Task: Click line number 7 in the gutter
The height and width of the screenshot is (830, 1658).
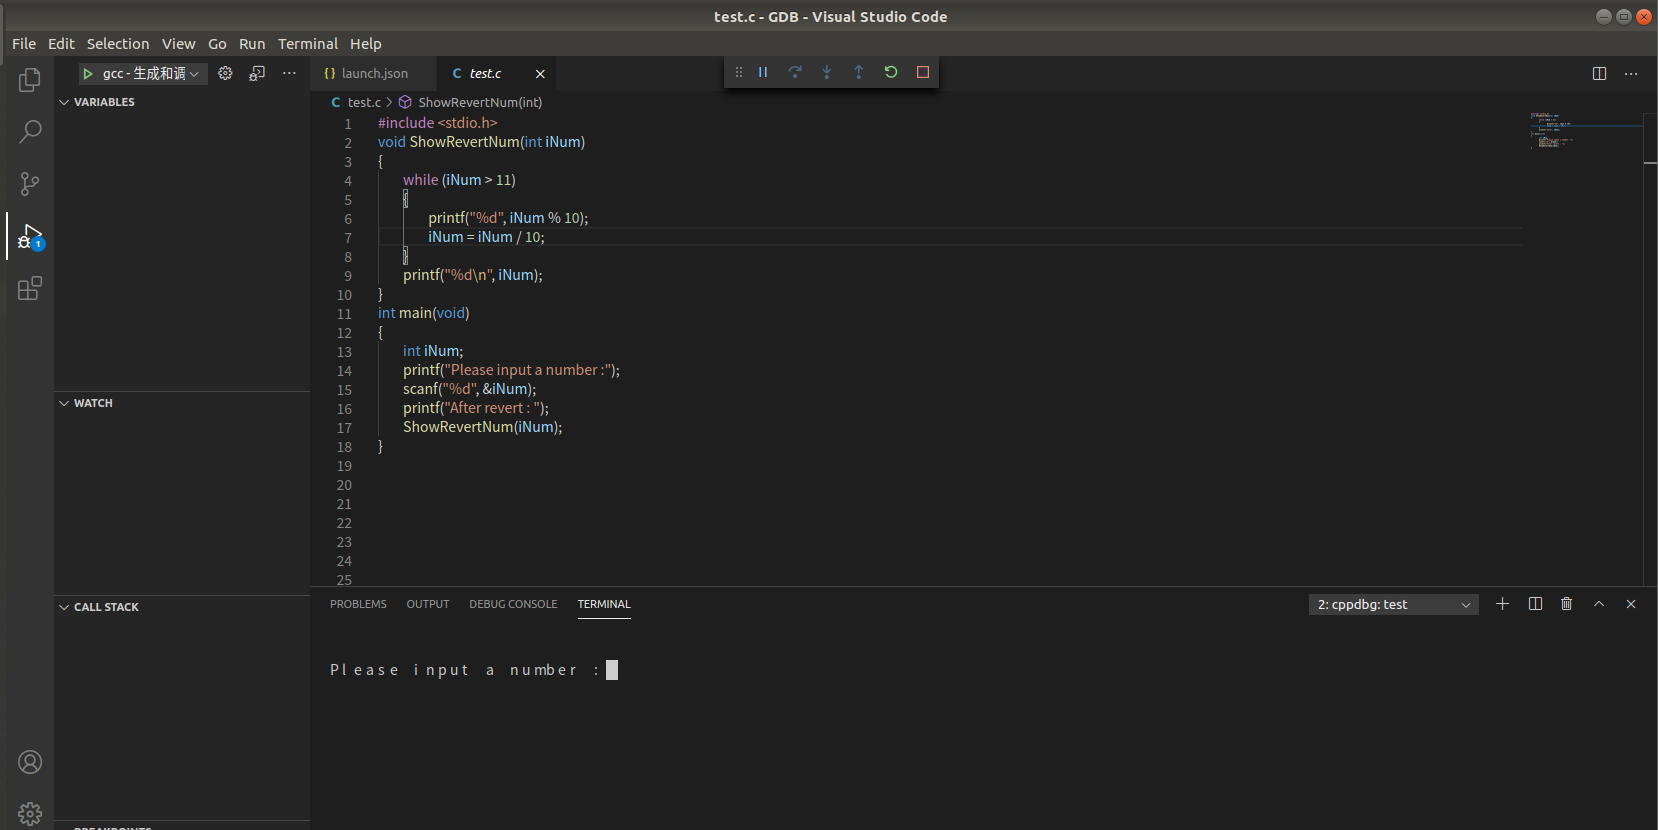Action: [x=348, y=238]
